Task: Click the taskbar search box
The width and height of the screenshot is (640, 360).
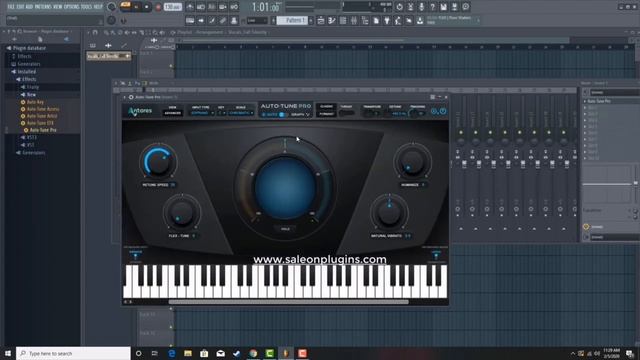Action: point(73,353)
